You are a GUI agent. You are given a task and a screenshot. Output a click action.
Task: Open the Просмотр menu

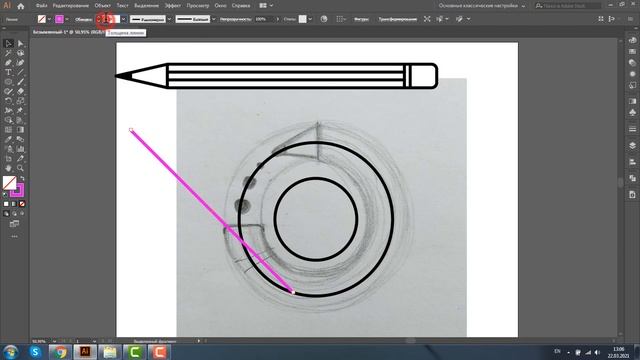click(x=198, y=6)
